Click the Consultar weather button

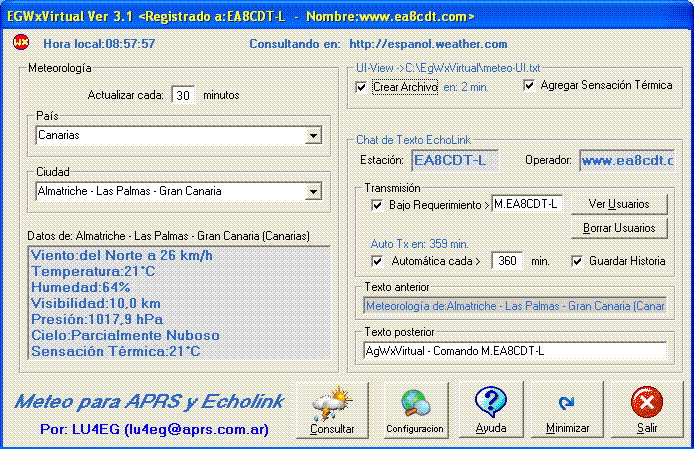pyautogui.click(x=332, y=410)
